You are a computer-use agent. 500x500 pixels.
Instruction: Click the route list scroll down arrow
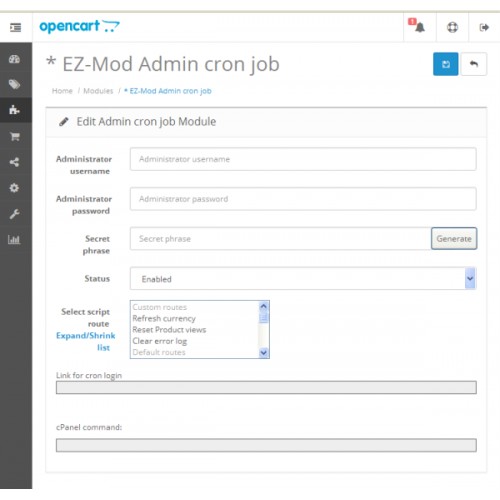coord(264,353)
